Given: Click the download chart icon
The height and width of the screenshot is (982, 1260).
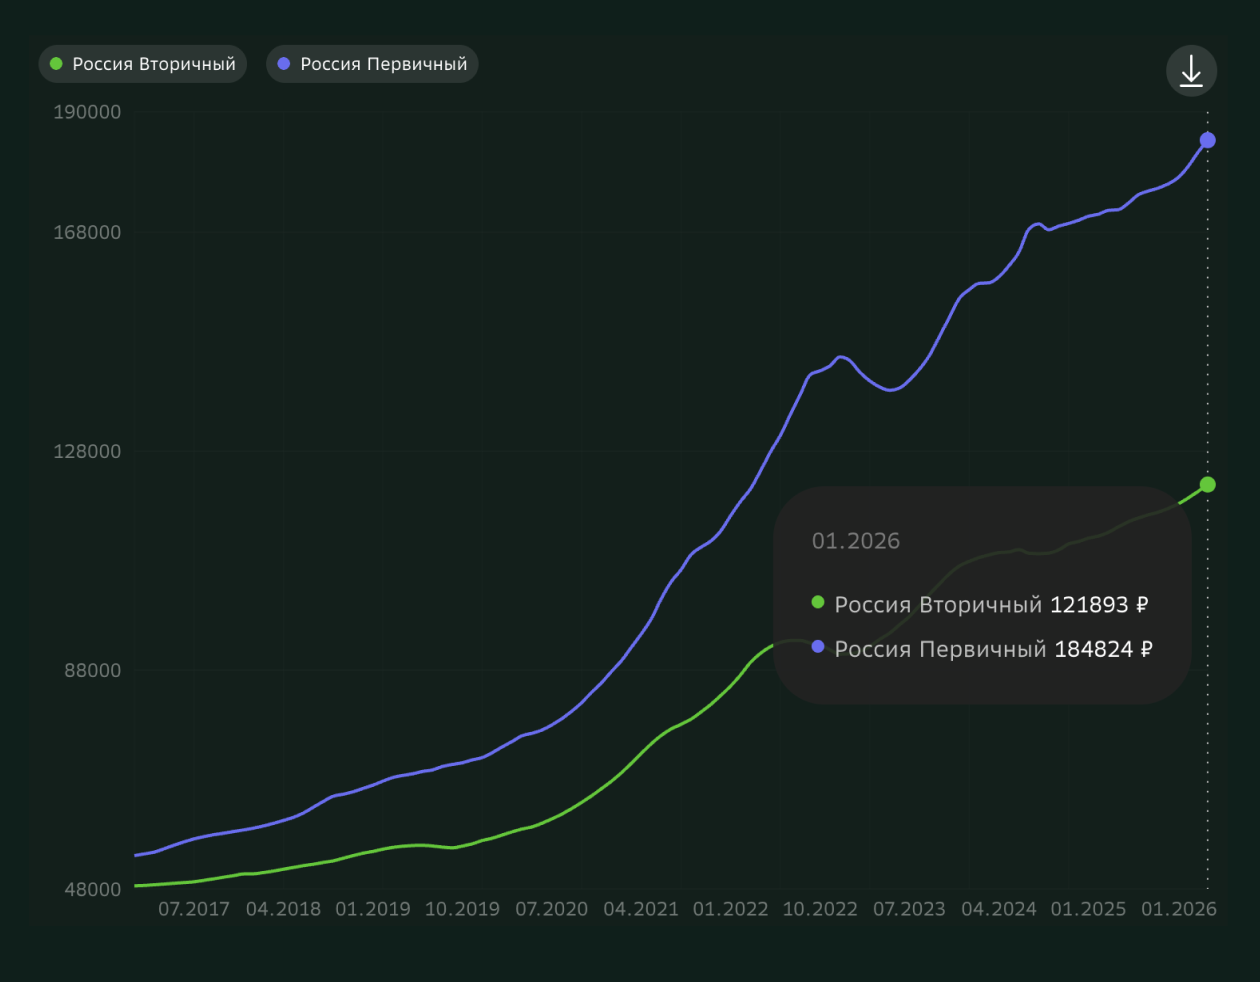Looking at the screenshot, I should [x=1191, y=71].
